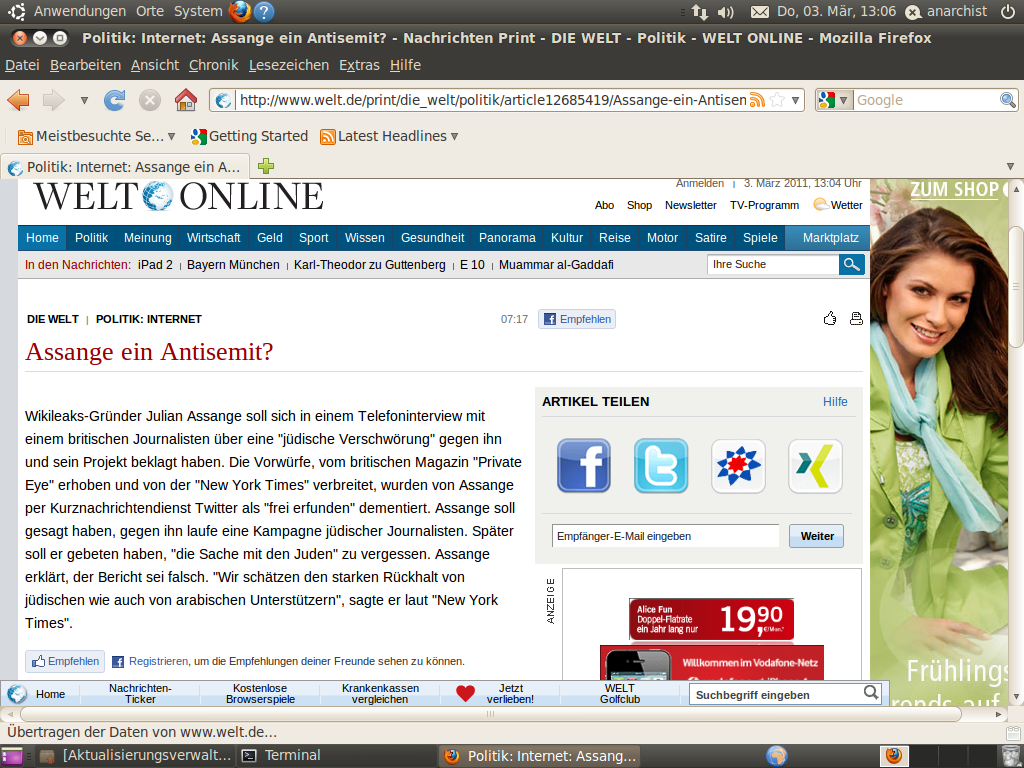Share the article on Facebook icon
Image resolution: width=1024 pixels, height=768 pixels.
tap(584, 466)
